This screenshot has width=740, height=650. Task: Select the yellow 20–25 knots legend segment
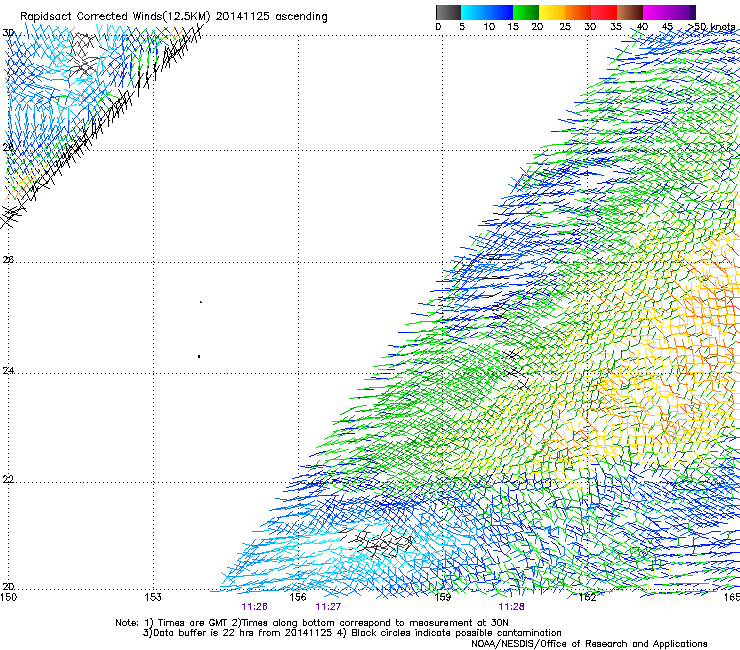tap(552, 12)
